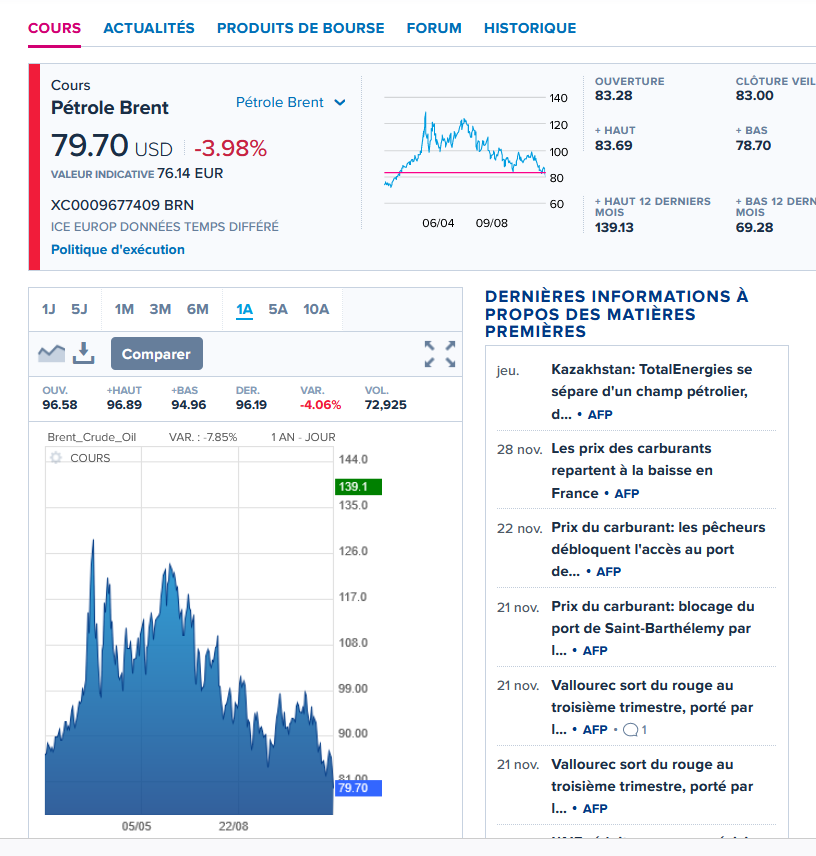Open comment bubble on Vallourec article
The height and width of the screenshot is (856, 816).
(x=630, y=730)
